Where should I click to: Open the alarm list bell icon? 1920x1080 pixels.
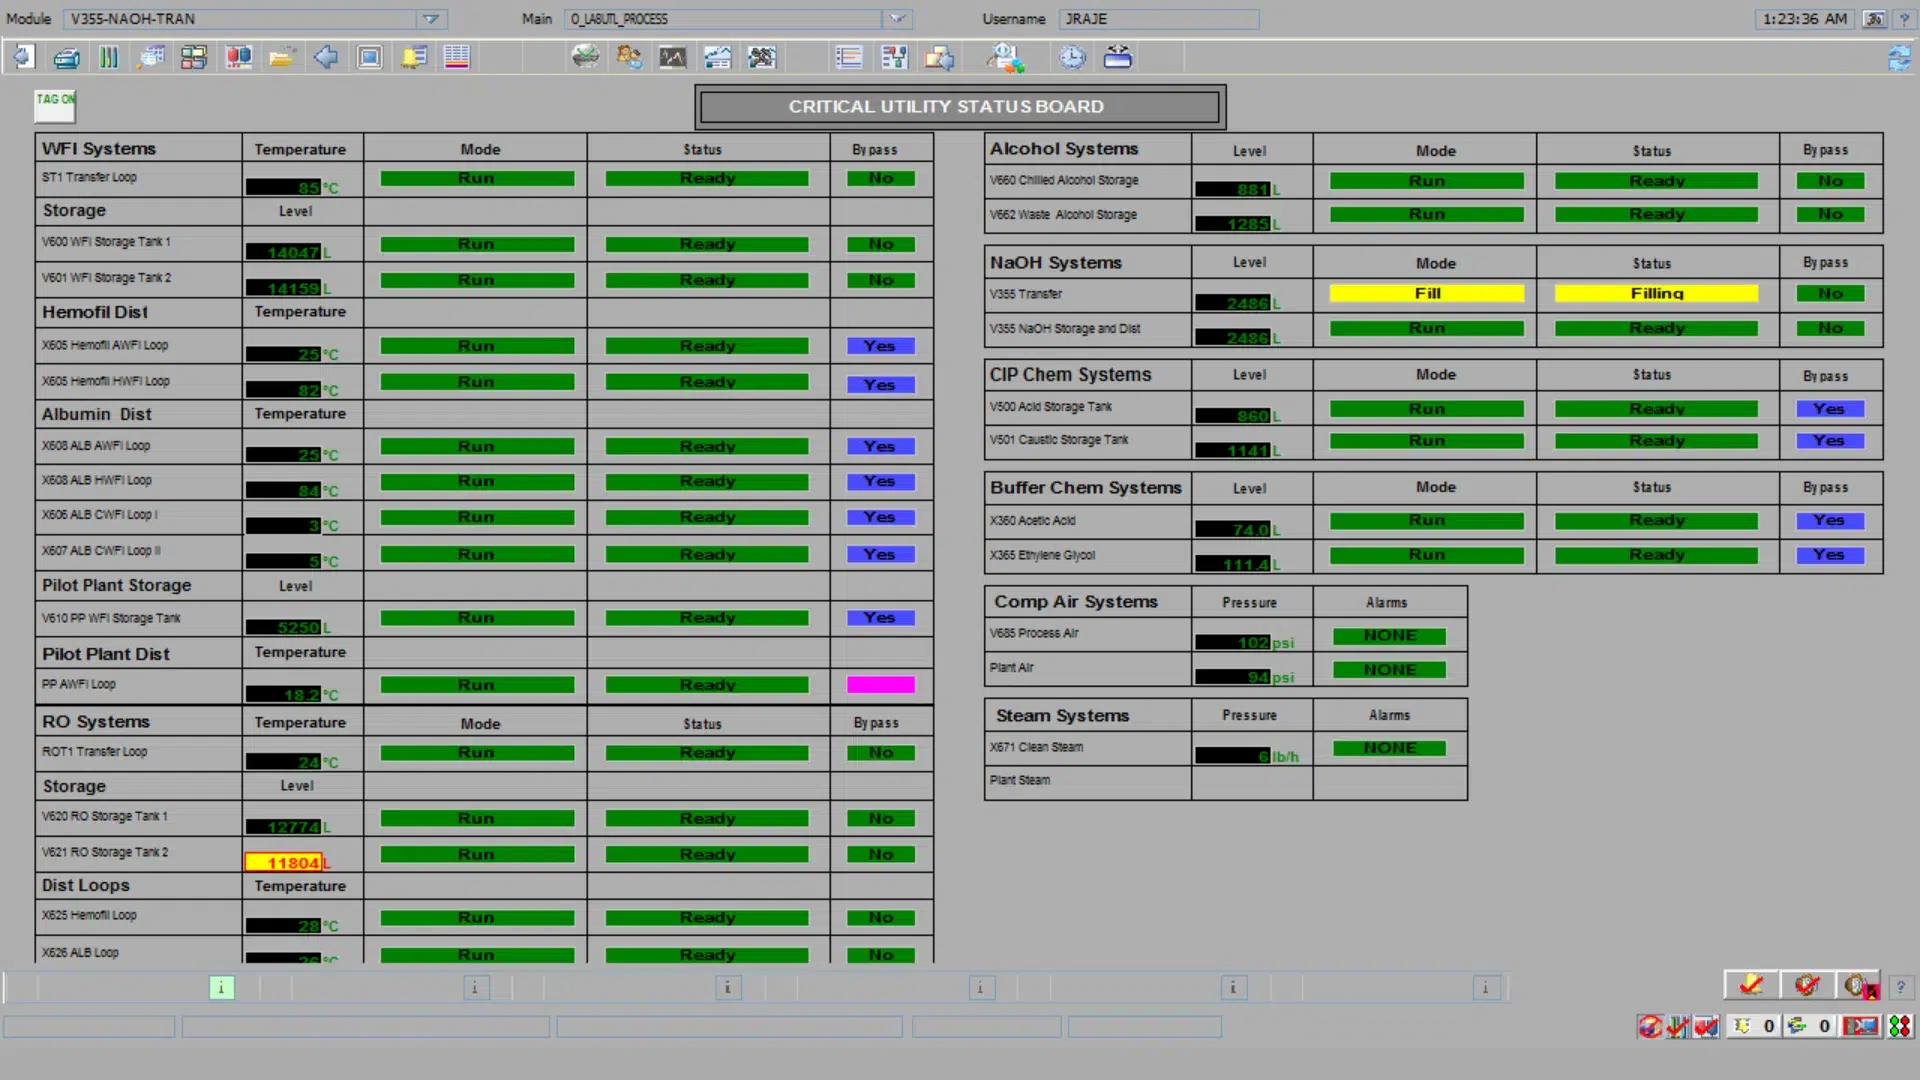tap(413, 57)
